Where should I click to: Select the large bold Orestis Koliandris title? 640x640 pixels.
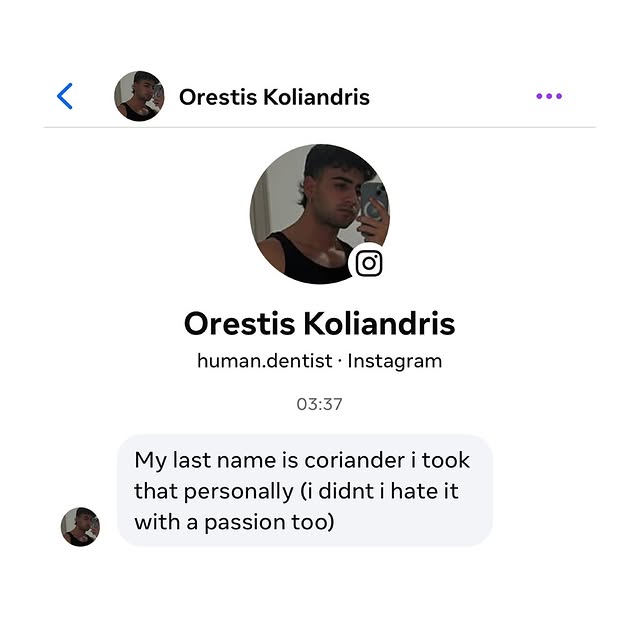(319, 323)
